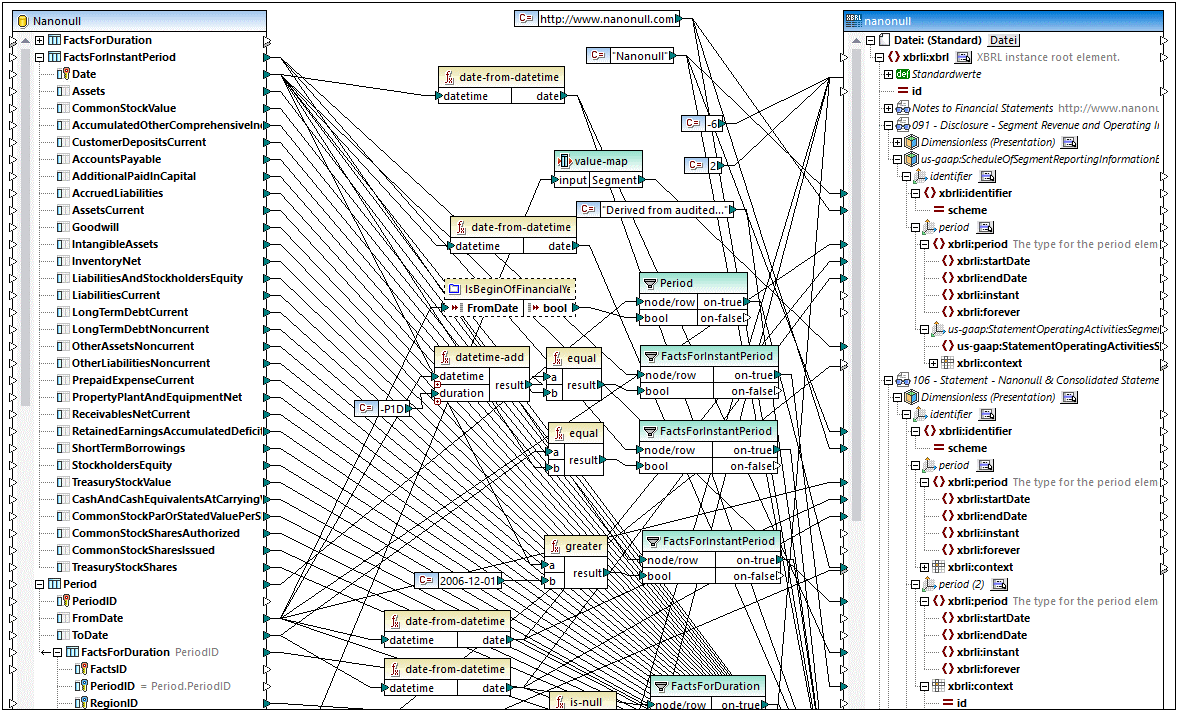Screen dimensions: 1178x712
Task: Click the key icon beside Date field
Action: click(63, 74)
